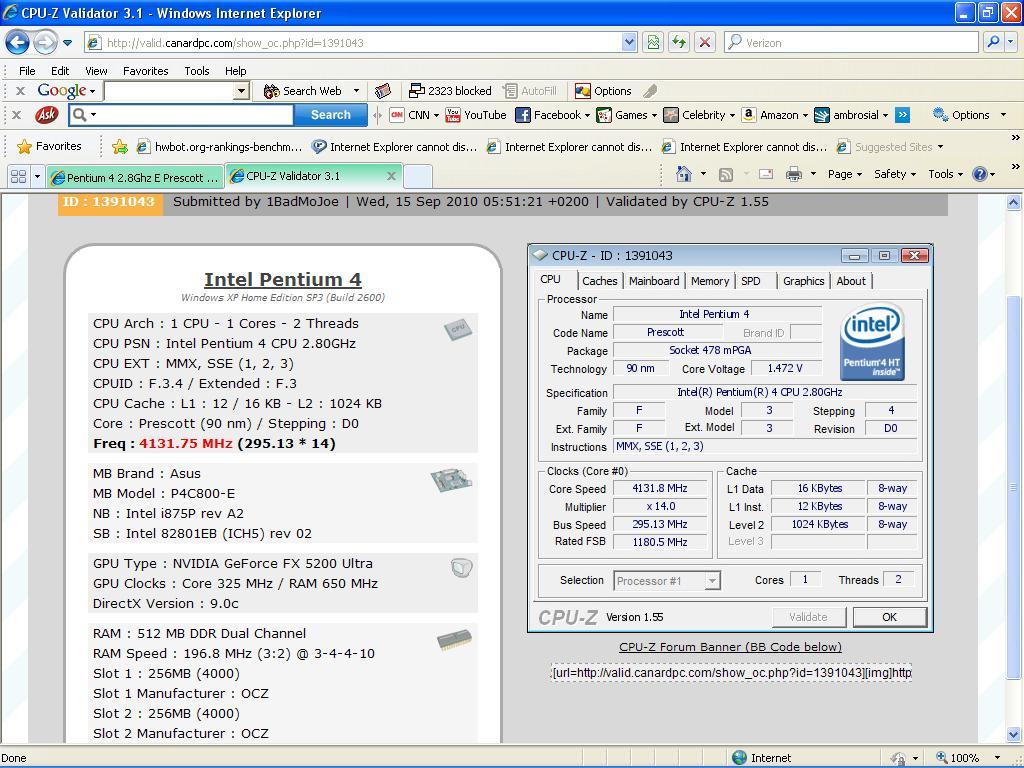Click the Google toolbar highlighter pen icon
The image size is (1024, 768).
tap(650, 91)
